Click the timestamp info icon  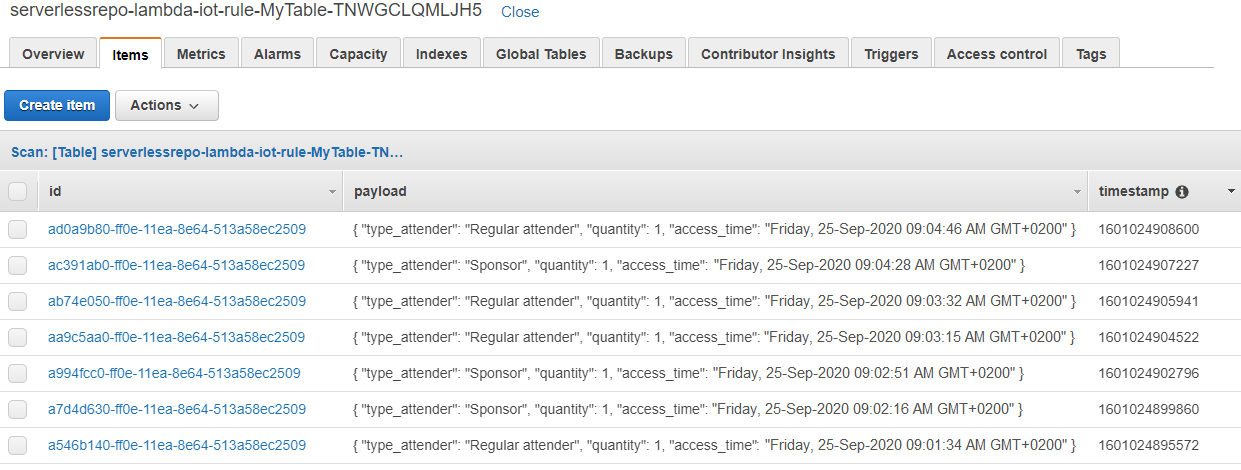point(1182,191)
